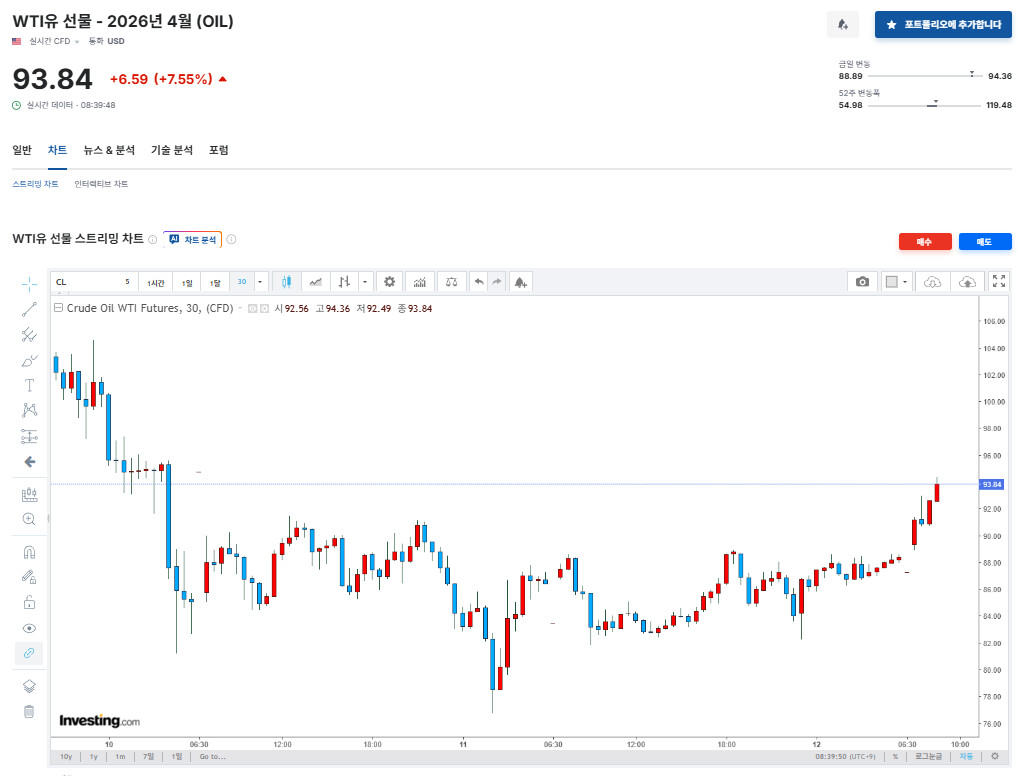Open the 뉴스 & 분석 tab
Viewport: 1018px width, 776px height.
[x=109, y=150]
